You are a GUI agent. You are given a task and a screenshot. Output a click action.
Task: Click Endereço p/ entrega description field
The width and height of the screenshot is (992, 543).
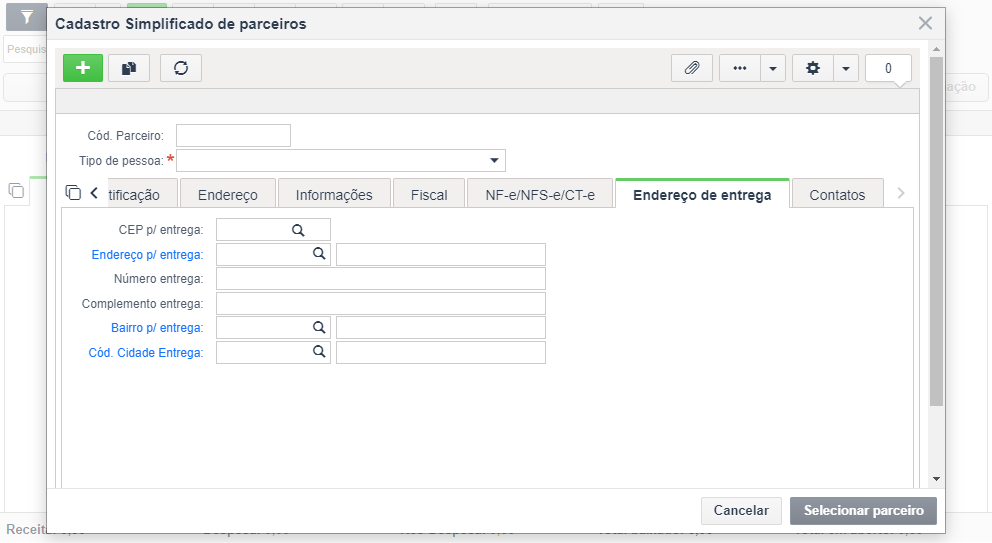[x=441, y=254]
